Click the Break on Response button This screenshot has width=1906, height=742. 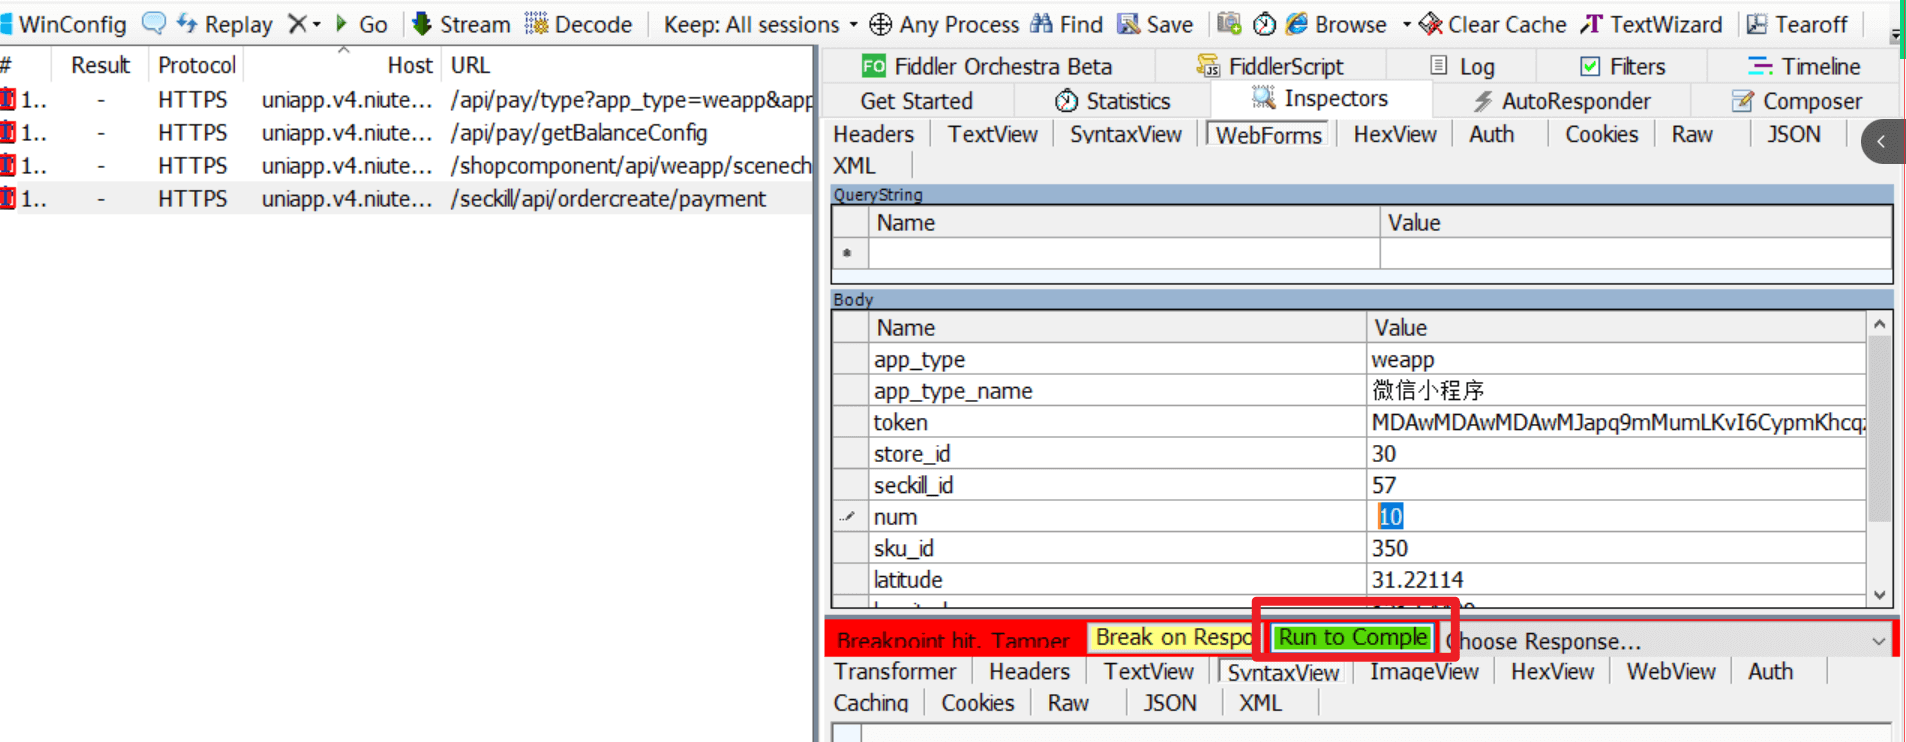pyautogui.click(x=1172, y=637)
